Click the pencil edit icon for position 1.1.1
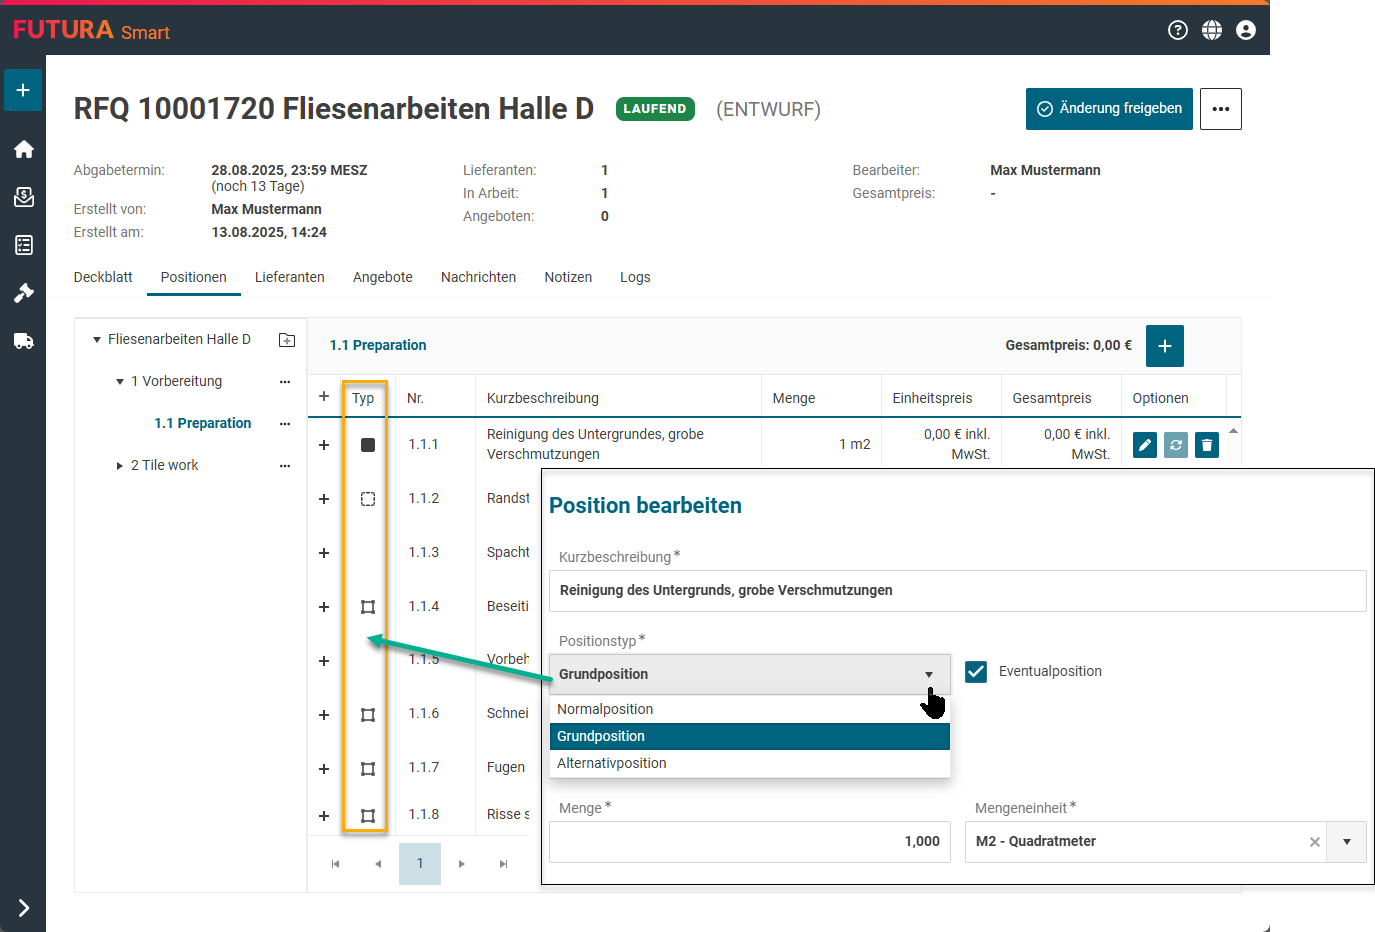Viewport: 1375px width, 932px height. 1145,445
